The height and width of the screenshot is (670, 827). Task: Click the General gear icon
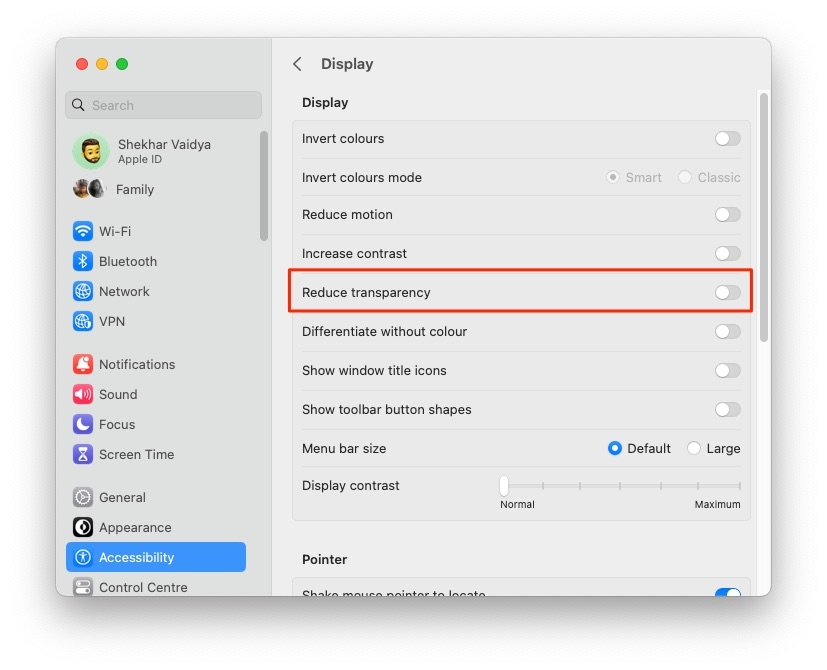(x=83, y=497)
